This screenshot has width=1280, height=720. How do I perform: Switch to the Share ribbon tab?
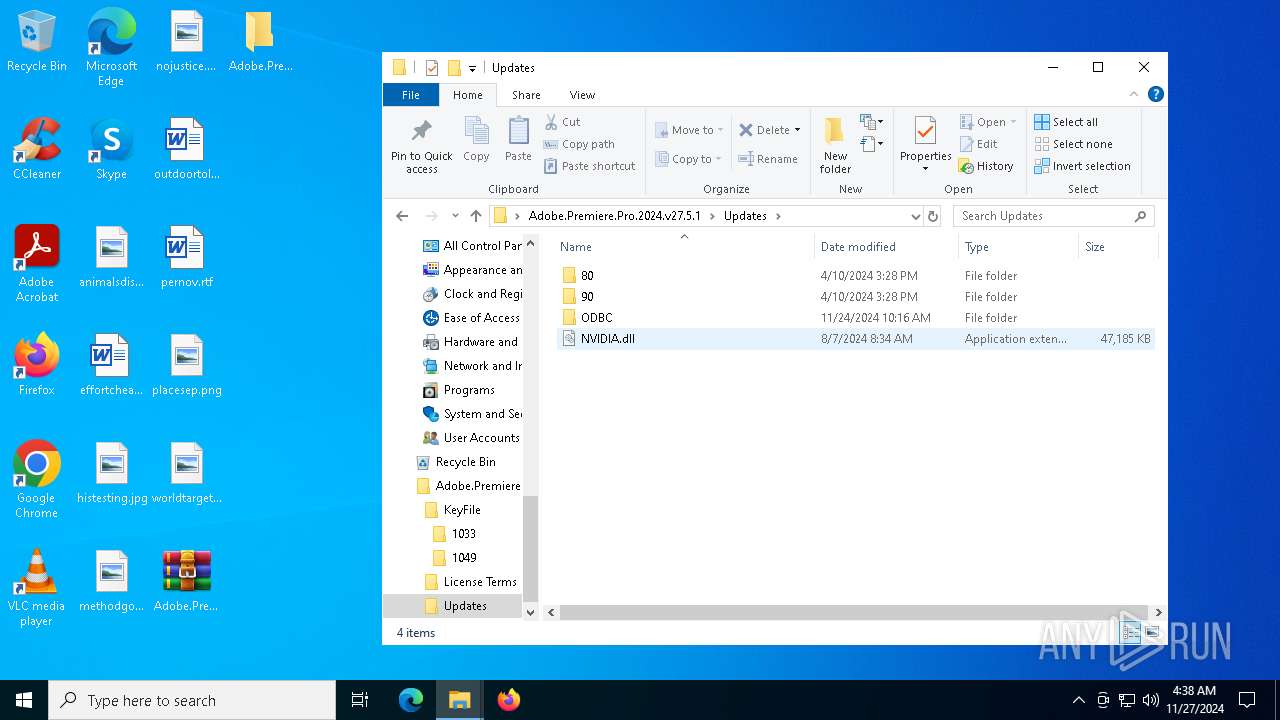click(526, 95)
